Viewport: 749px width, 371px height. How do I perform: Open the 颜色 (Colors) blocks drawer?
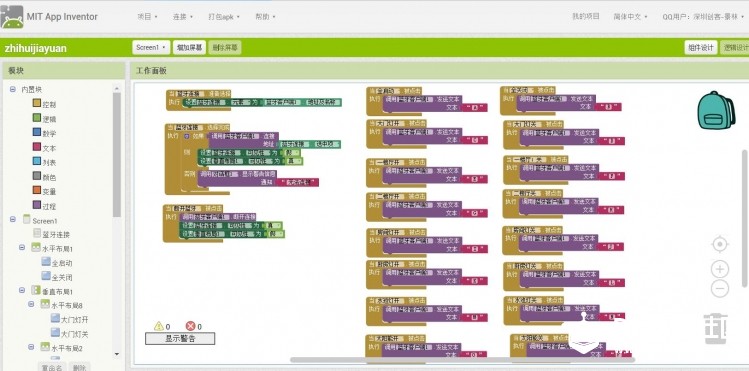point(44,177)
